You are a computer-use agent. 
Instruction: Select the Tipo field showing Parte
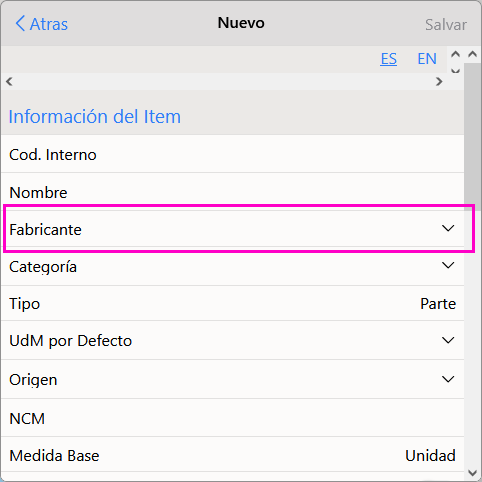pyautogui.click(x=233, y=303)
